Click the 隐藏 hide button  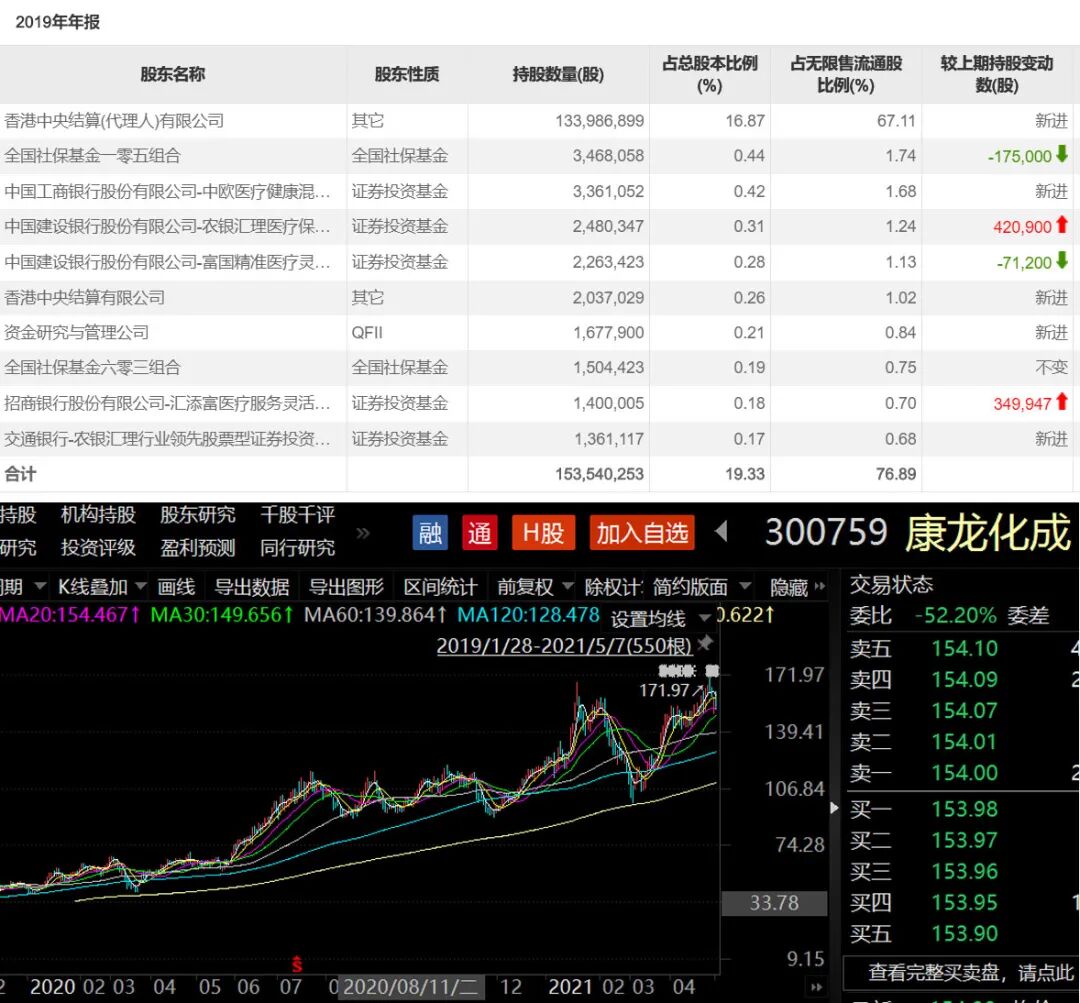click(789, 586)
